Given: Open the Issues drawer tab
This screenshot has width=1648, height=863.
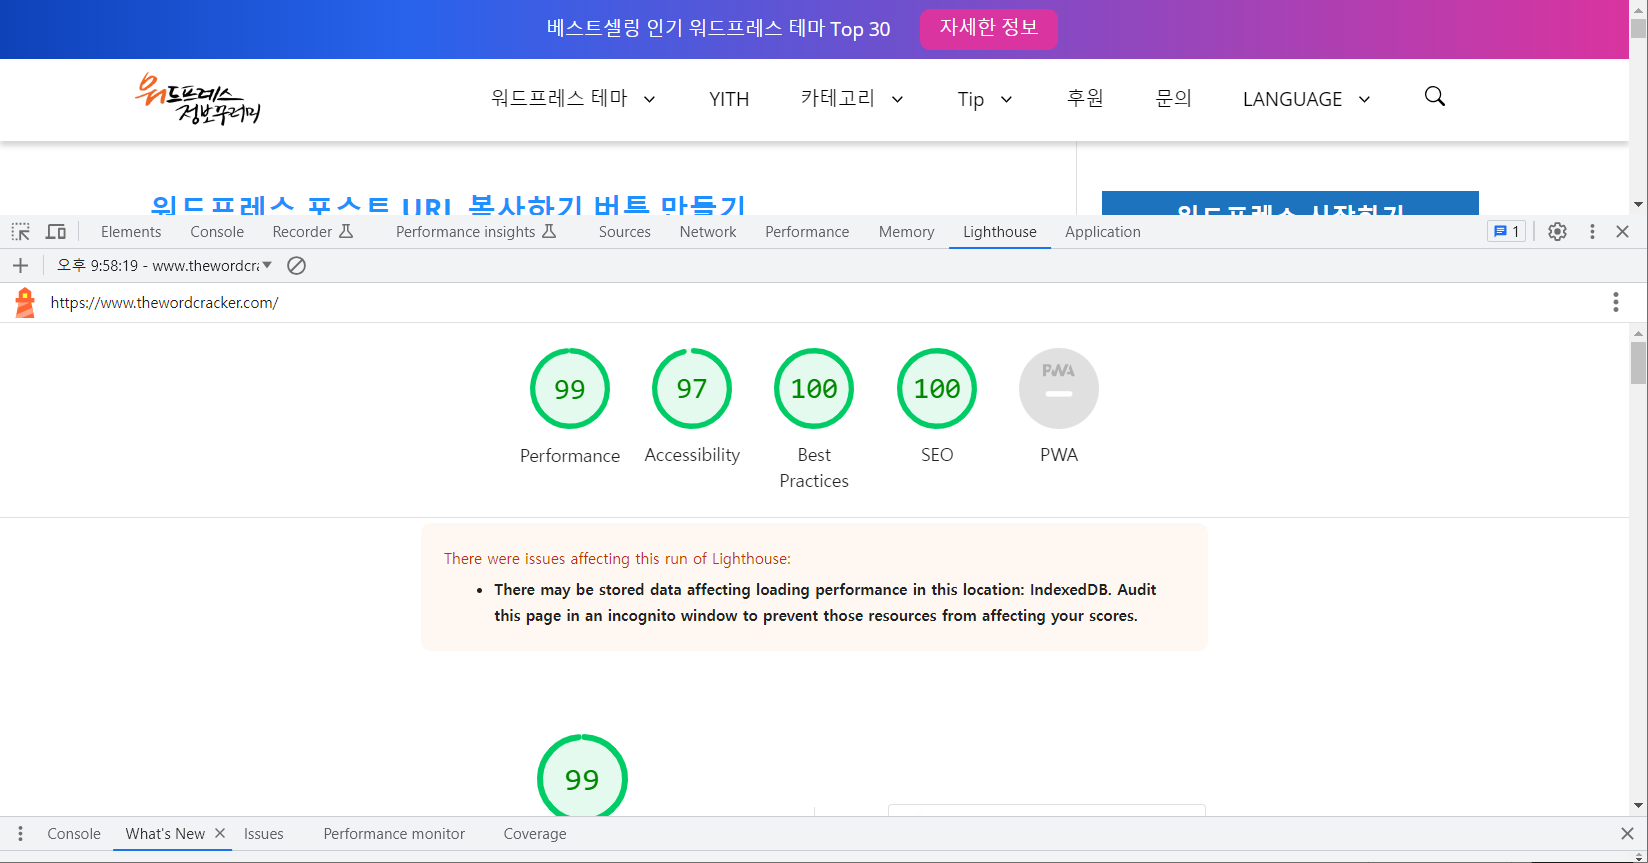Looking at the screenshot, I should point(264,834).
